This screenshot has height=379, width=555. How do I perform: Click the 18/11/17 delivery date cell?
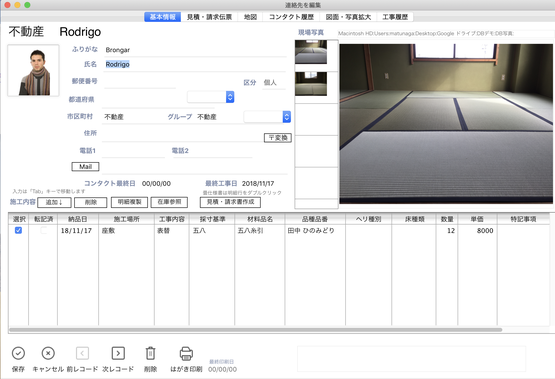[x=78, y=231]
